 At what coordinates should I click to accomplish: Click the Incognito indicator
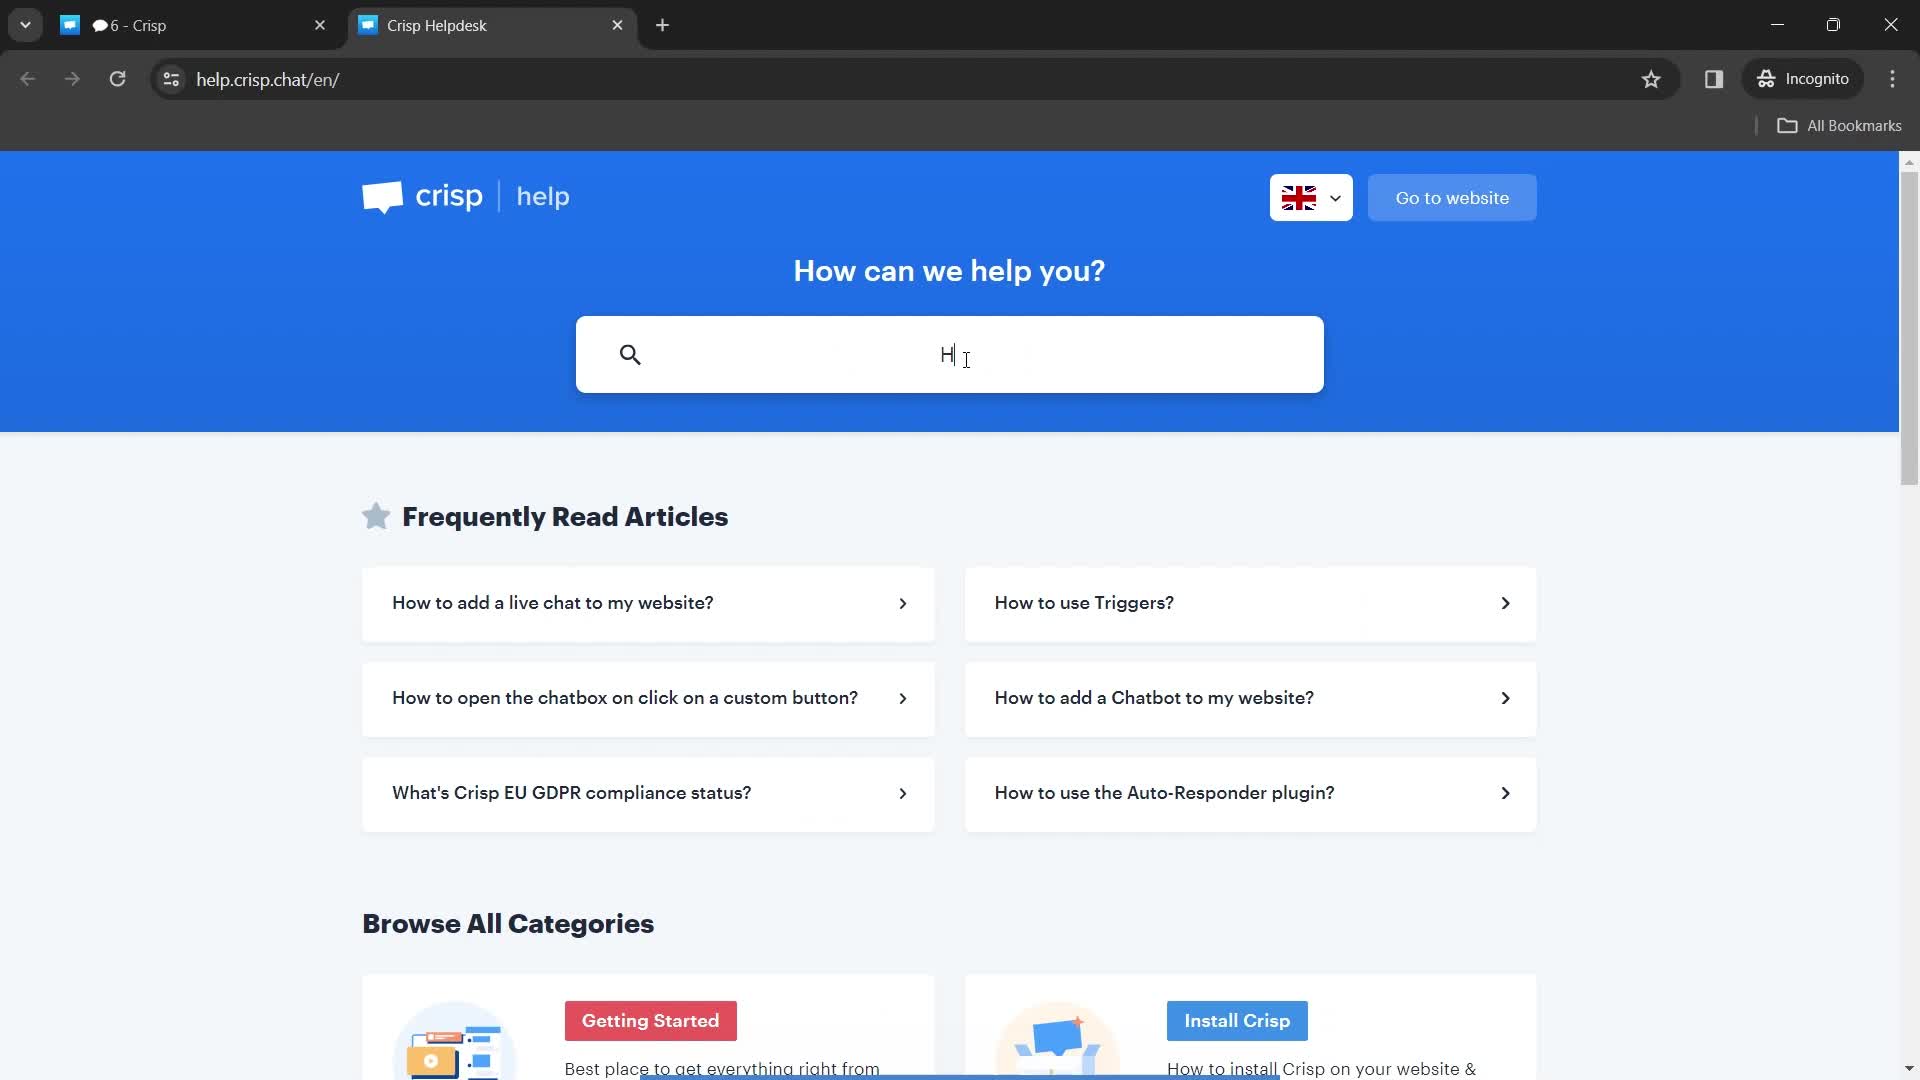(x=1803, y=79)
